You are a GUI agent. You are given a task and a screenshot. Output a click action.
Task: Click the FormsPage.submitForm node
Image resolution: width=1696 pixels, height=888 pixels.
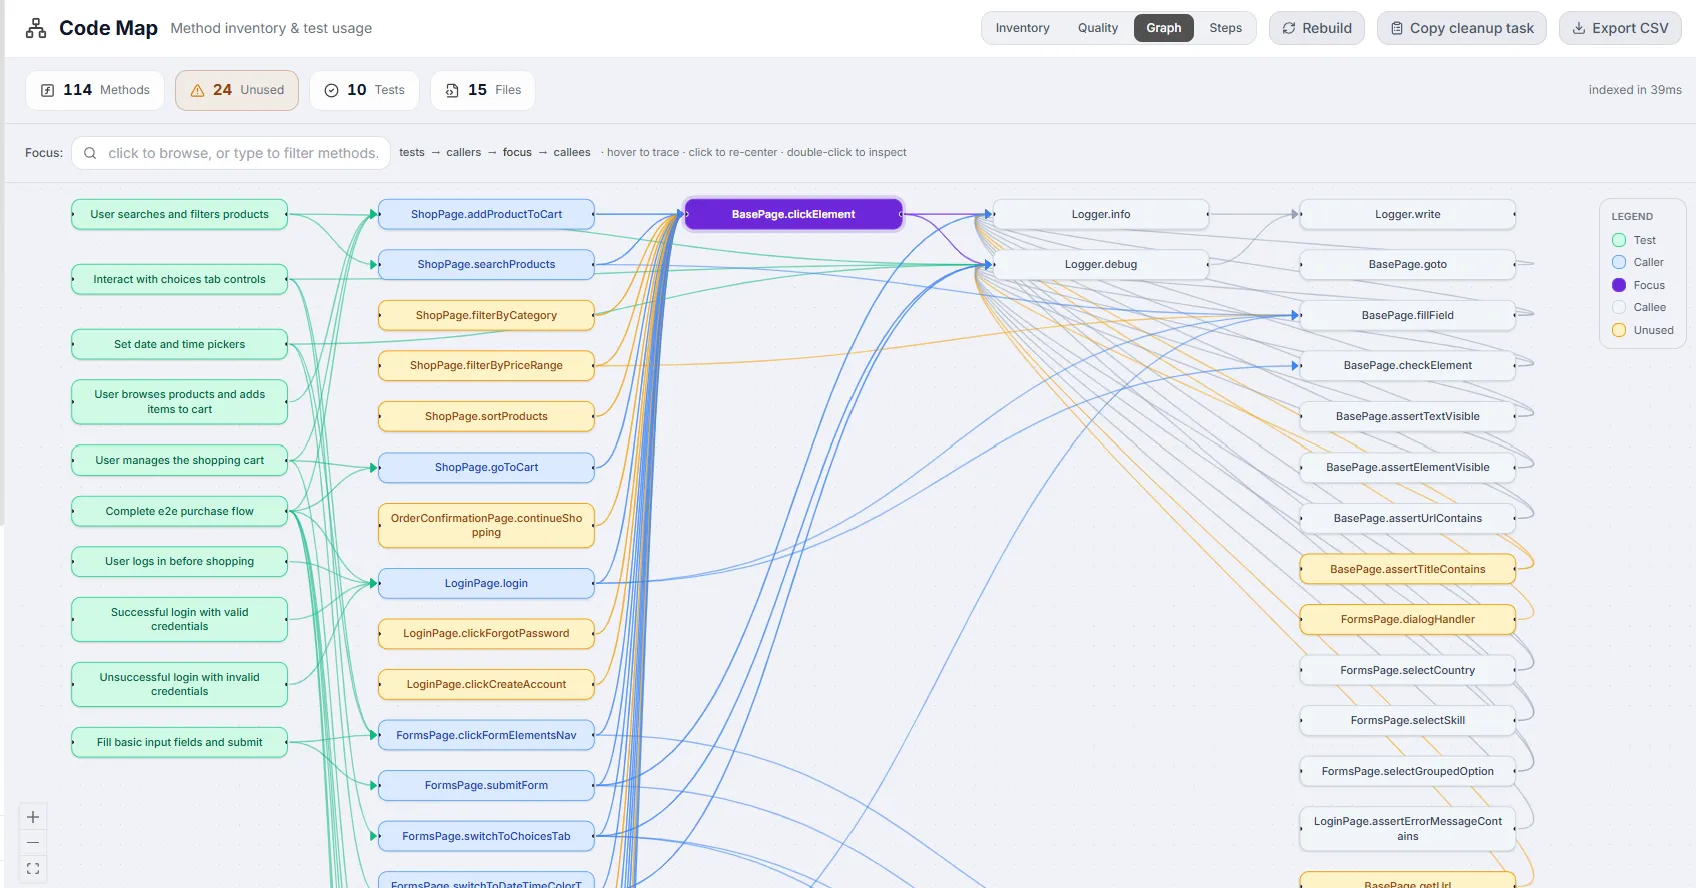[486, 785]
